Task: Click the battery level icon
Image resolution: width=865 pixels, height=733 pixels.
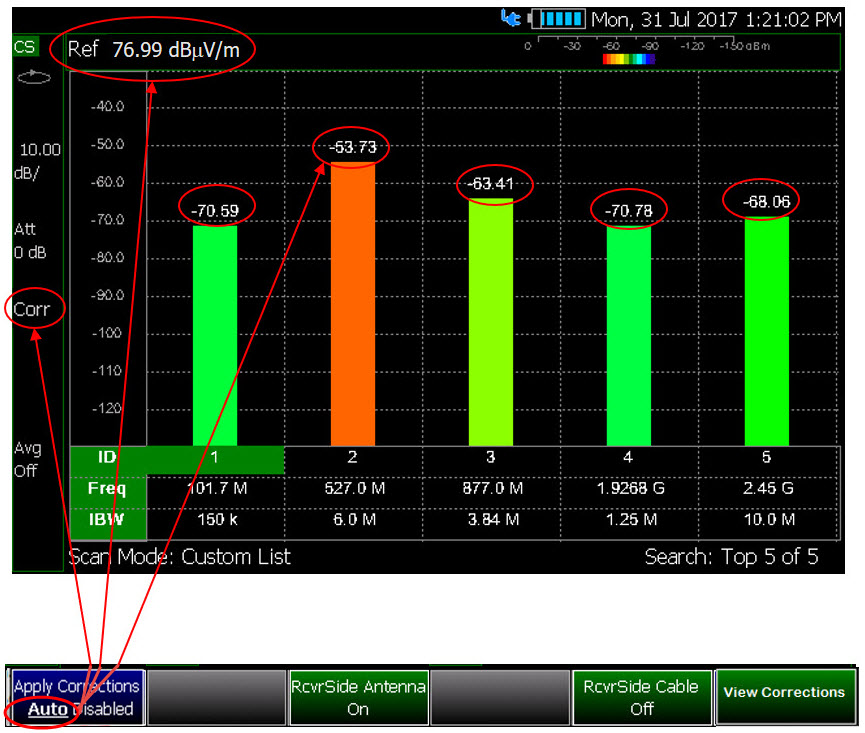Action: [557, 19]
